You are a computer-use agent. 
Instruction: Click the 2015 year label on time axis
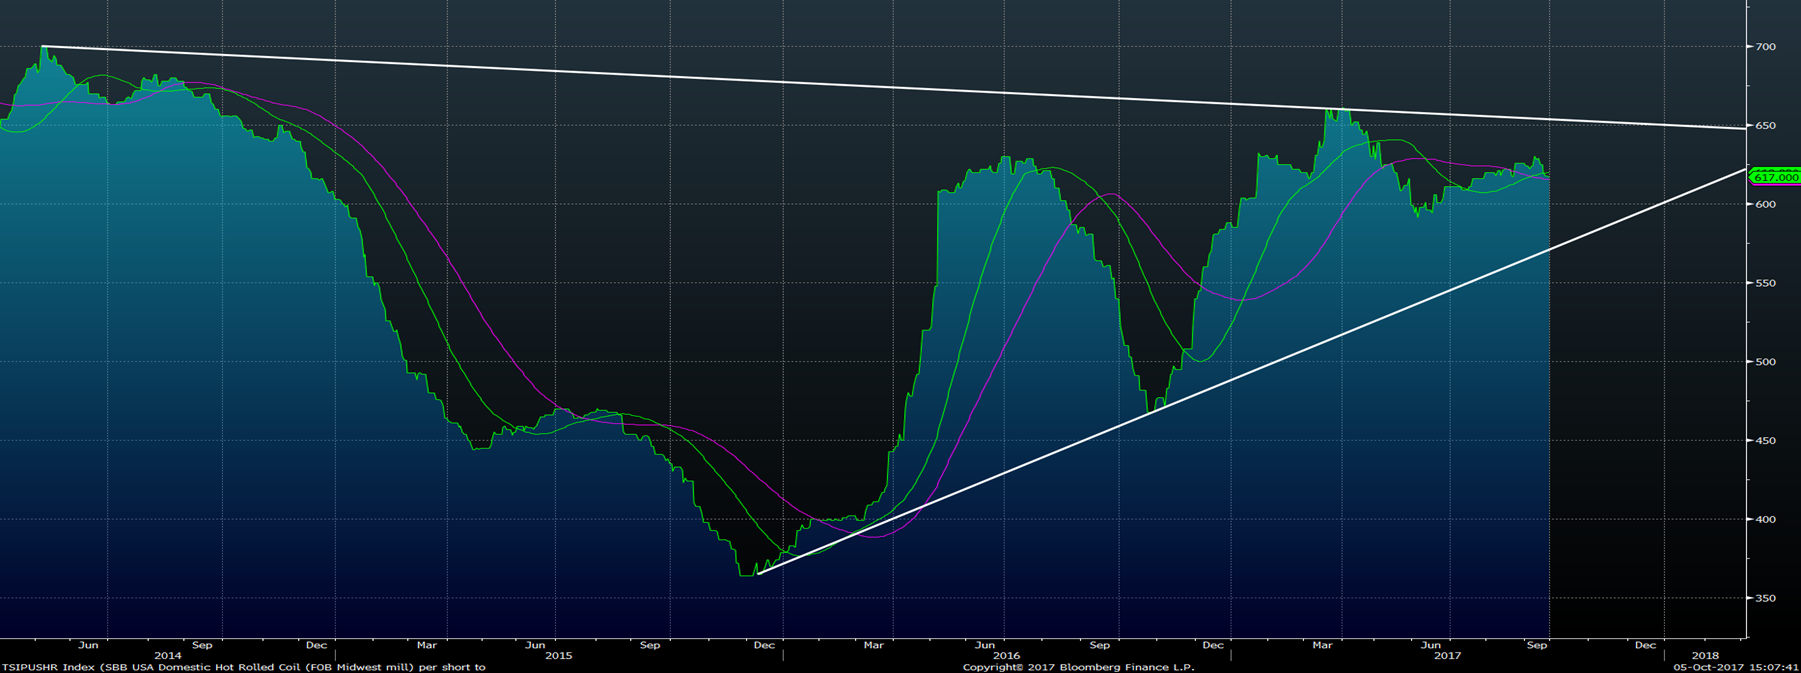(558, 656)
